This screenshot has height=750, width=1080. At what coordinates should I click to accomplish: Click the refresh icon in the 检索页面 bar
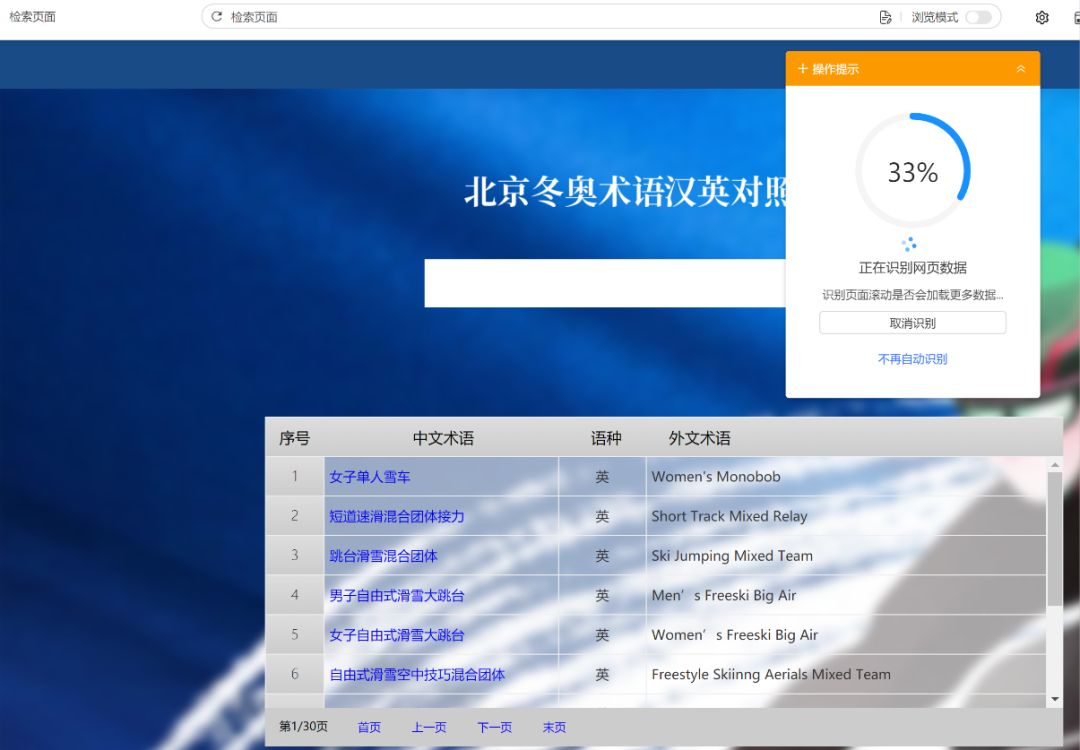216,16
